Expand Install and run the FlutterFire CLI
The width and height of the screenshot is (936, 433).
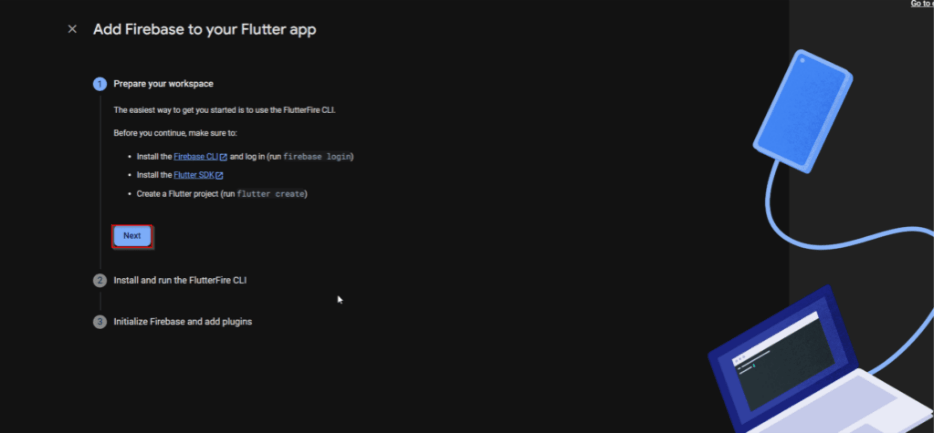(x=180, y=281)
